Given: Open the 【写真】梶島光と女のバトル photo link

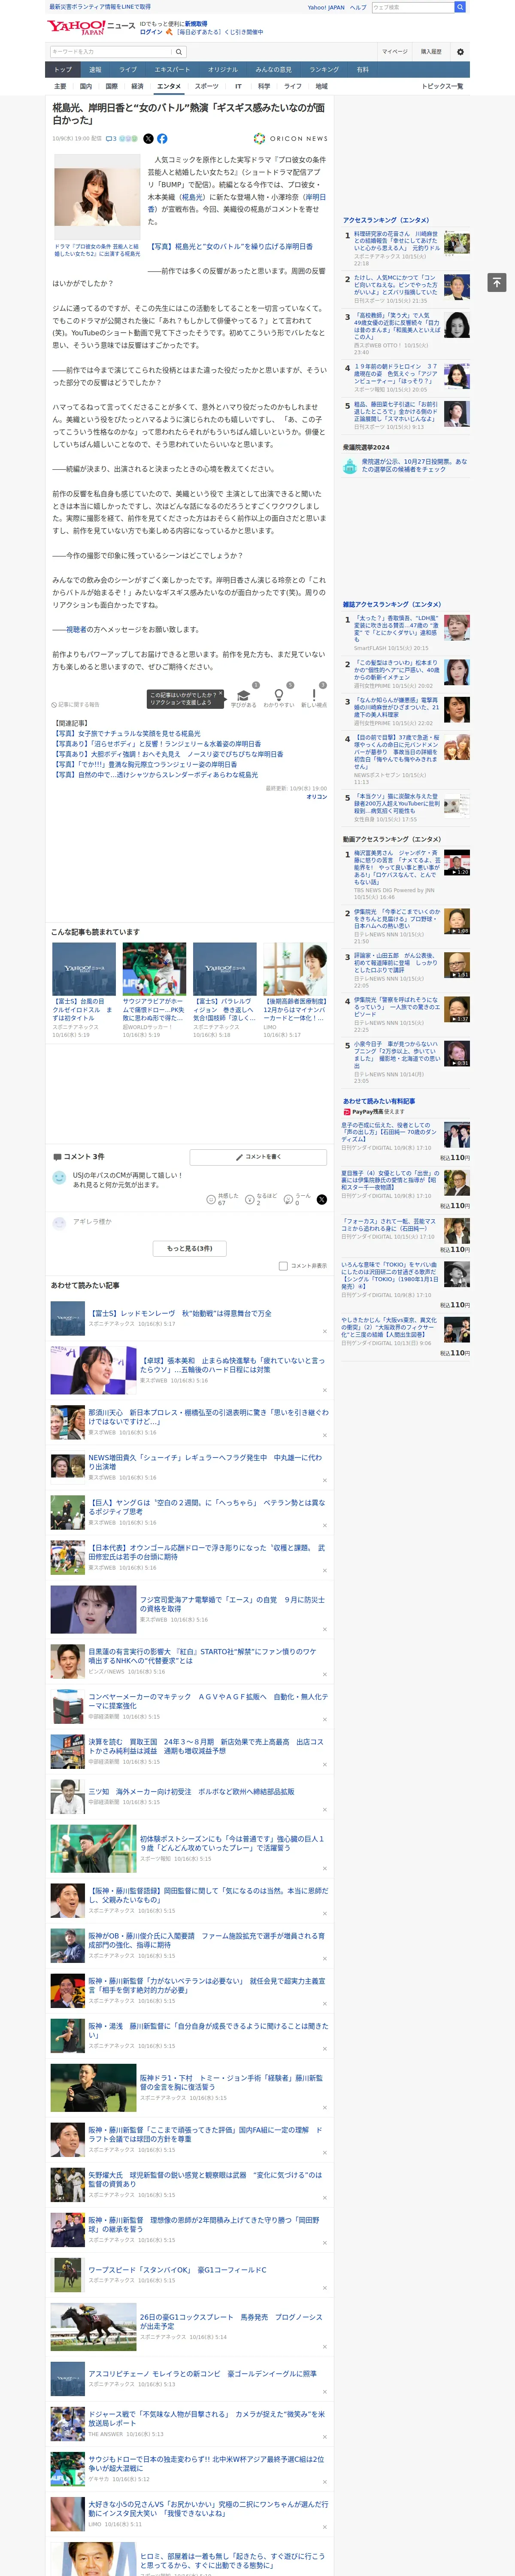Looking at the screenshot, I should tap(231, 246).
